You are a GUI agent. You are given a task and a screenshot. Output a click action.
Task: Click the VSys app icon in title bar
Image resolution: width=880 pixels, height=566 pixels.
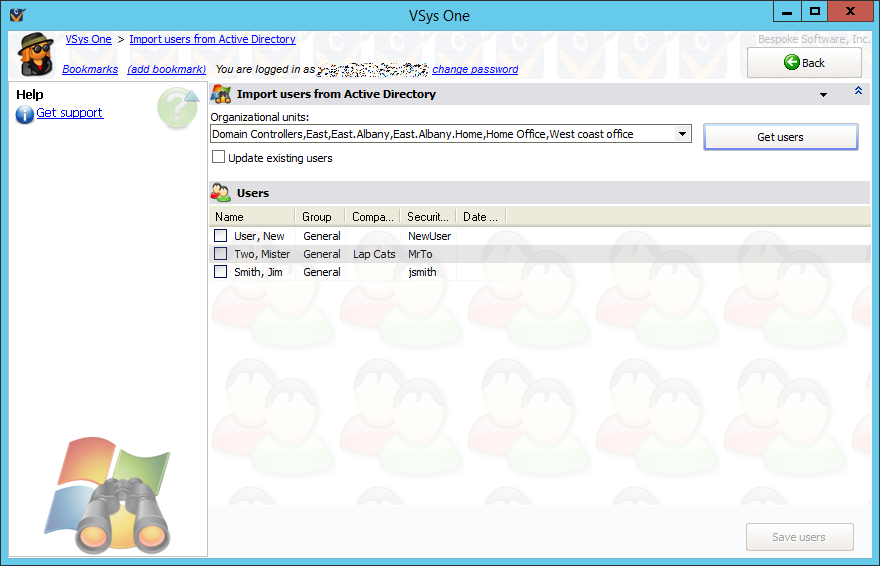point(17,15)
